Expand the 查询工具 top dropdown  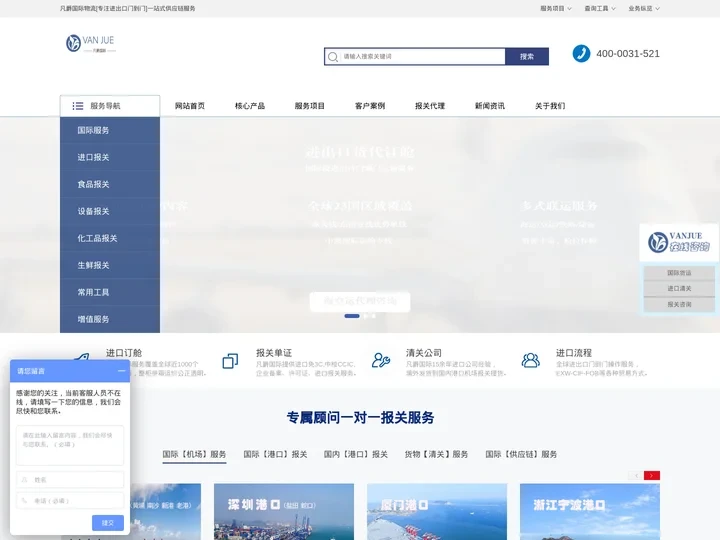pos(600,8)
